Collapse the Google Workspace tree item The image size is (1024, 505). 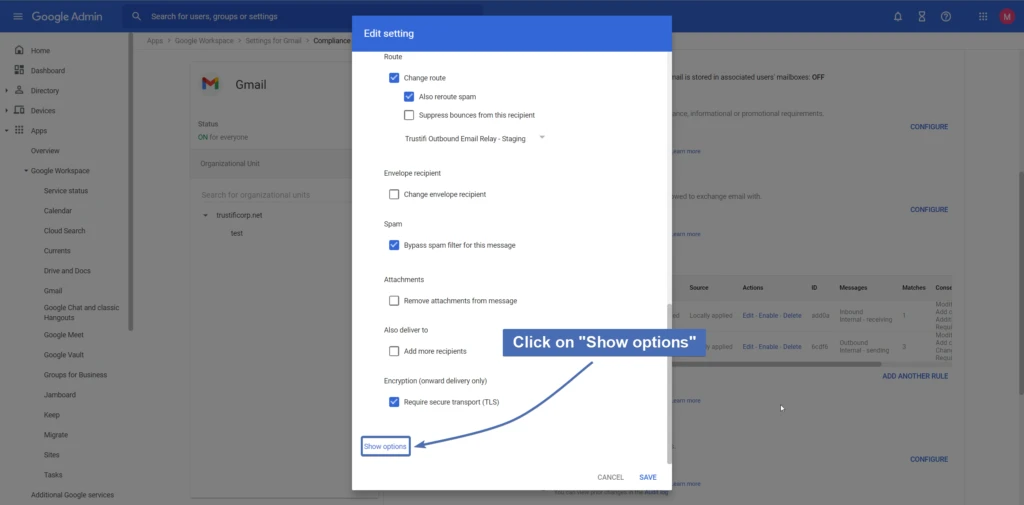coord(26,171)
